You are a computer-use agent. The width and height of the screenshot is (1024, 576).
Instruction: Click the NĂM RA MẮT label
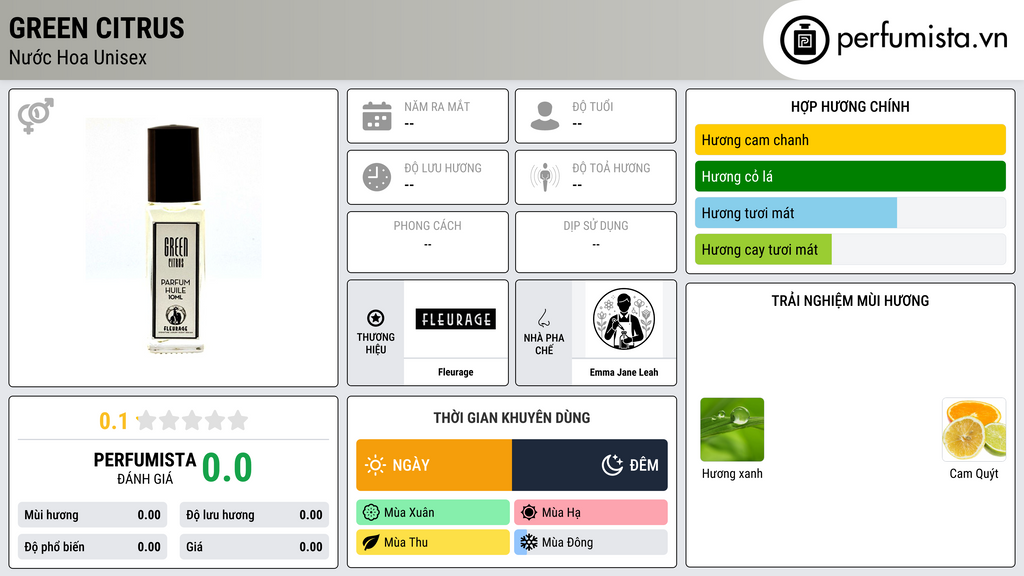coord(437,106)
